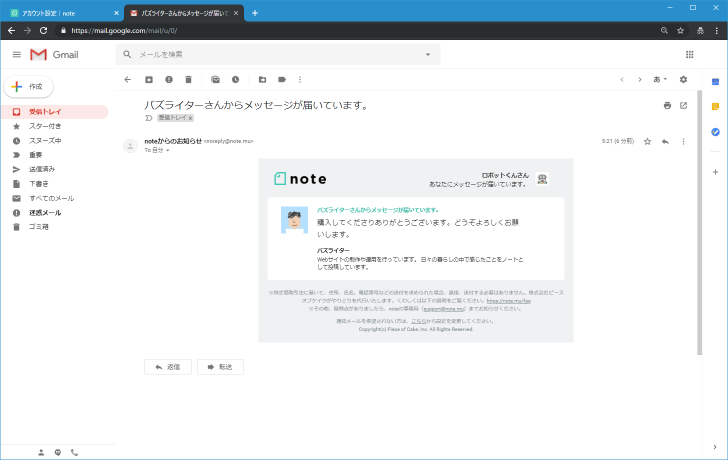Open the note.mu/faq link in the footer

coord(508,301)
